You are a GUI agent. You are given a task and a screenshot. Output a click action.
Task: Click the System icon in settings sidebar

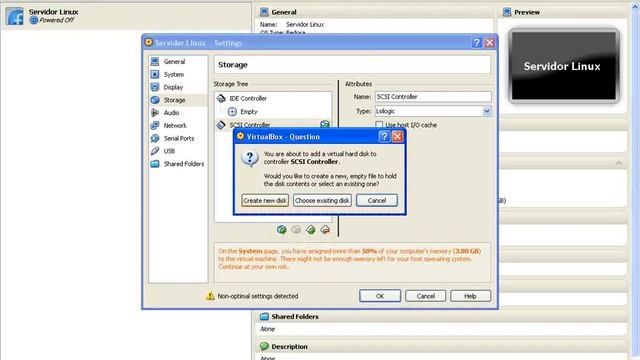155,74
